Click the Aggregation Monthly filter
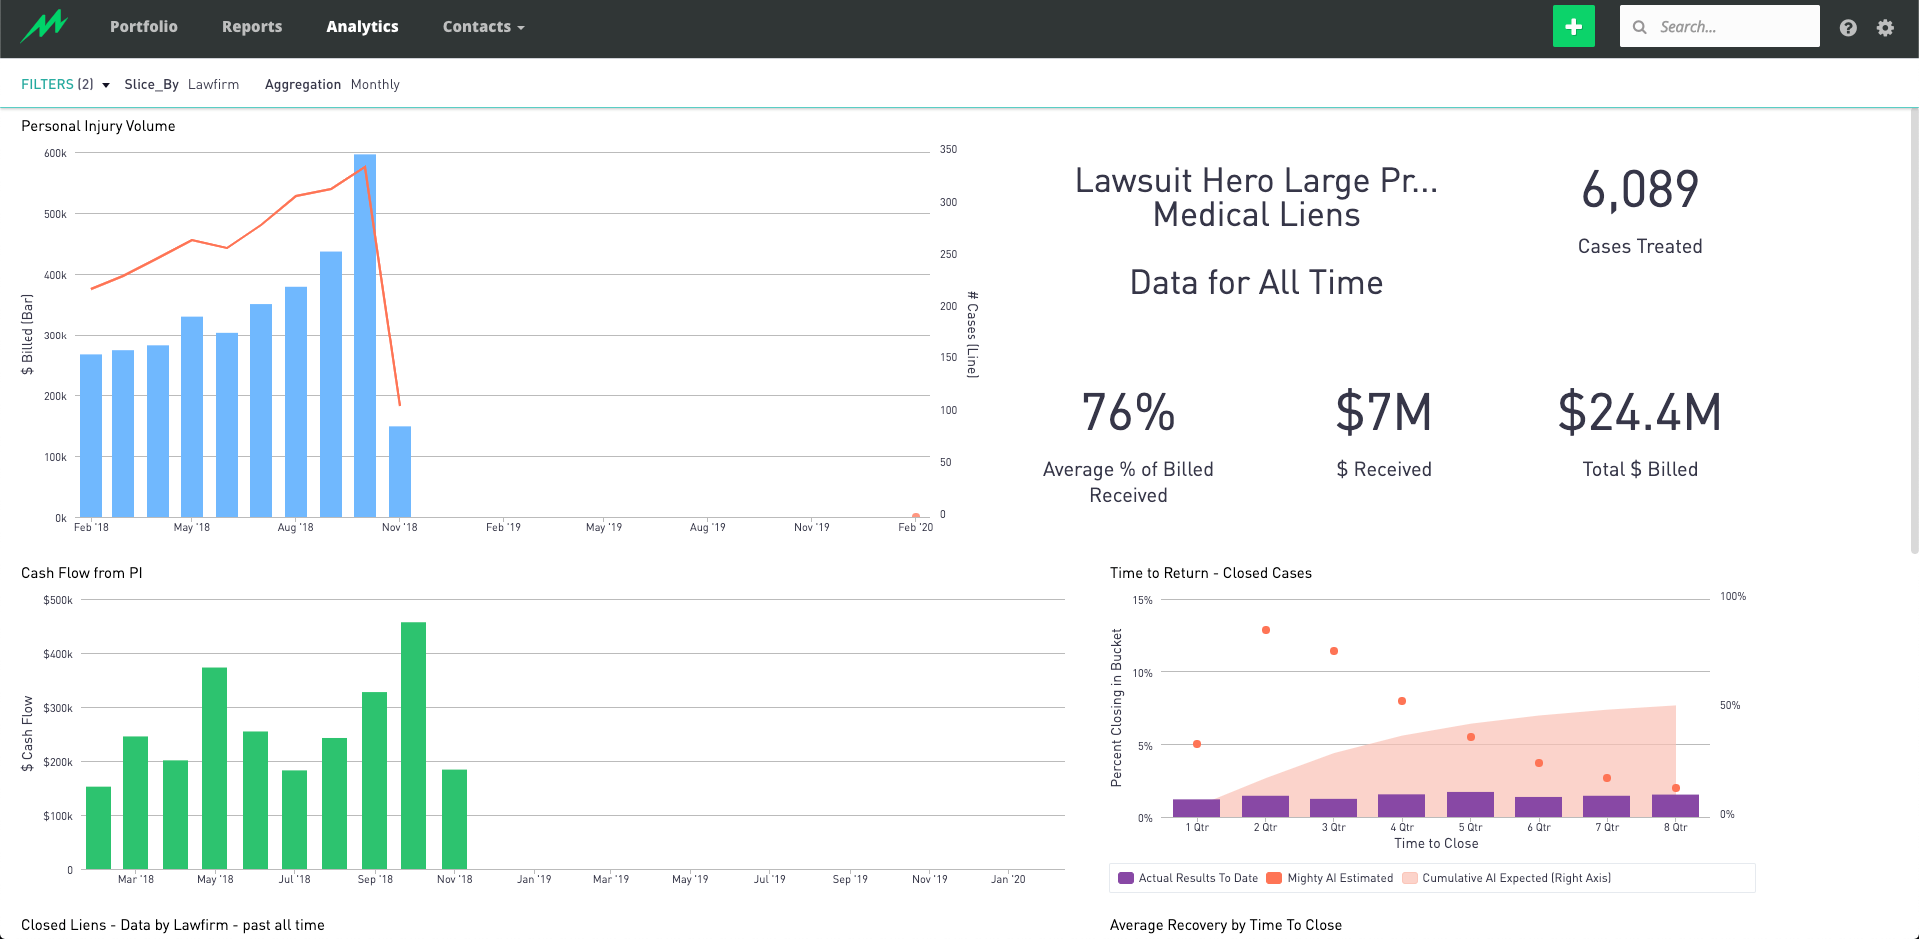 (x=332, y=84)
